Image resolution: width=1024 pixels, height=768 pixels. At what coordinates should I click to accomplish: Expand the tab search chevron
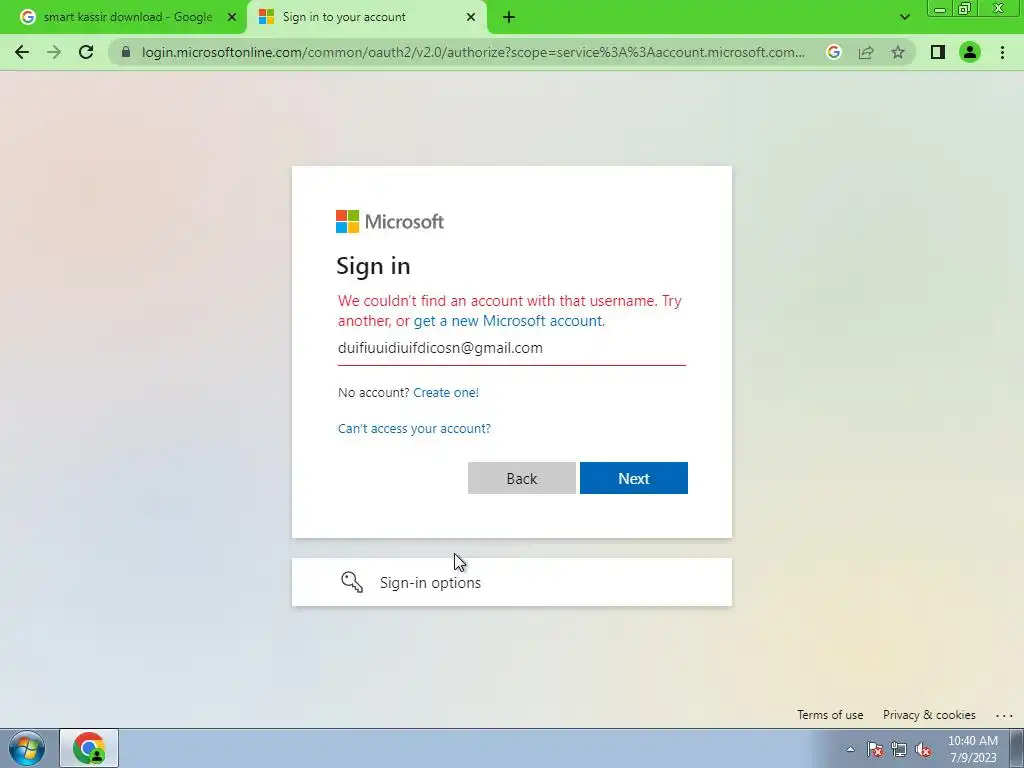[904, 17]
